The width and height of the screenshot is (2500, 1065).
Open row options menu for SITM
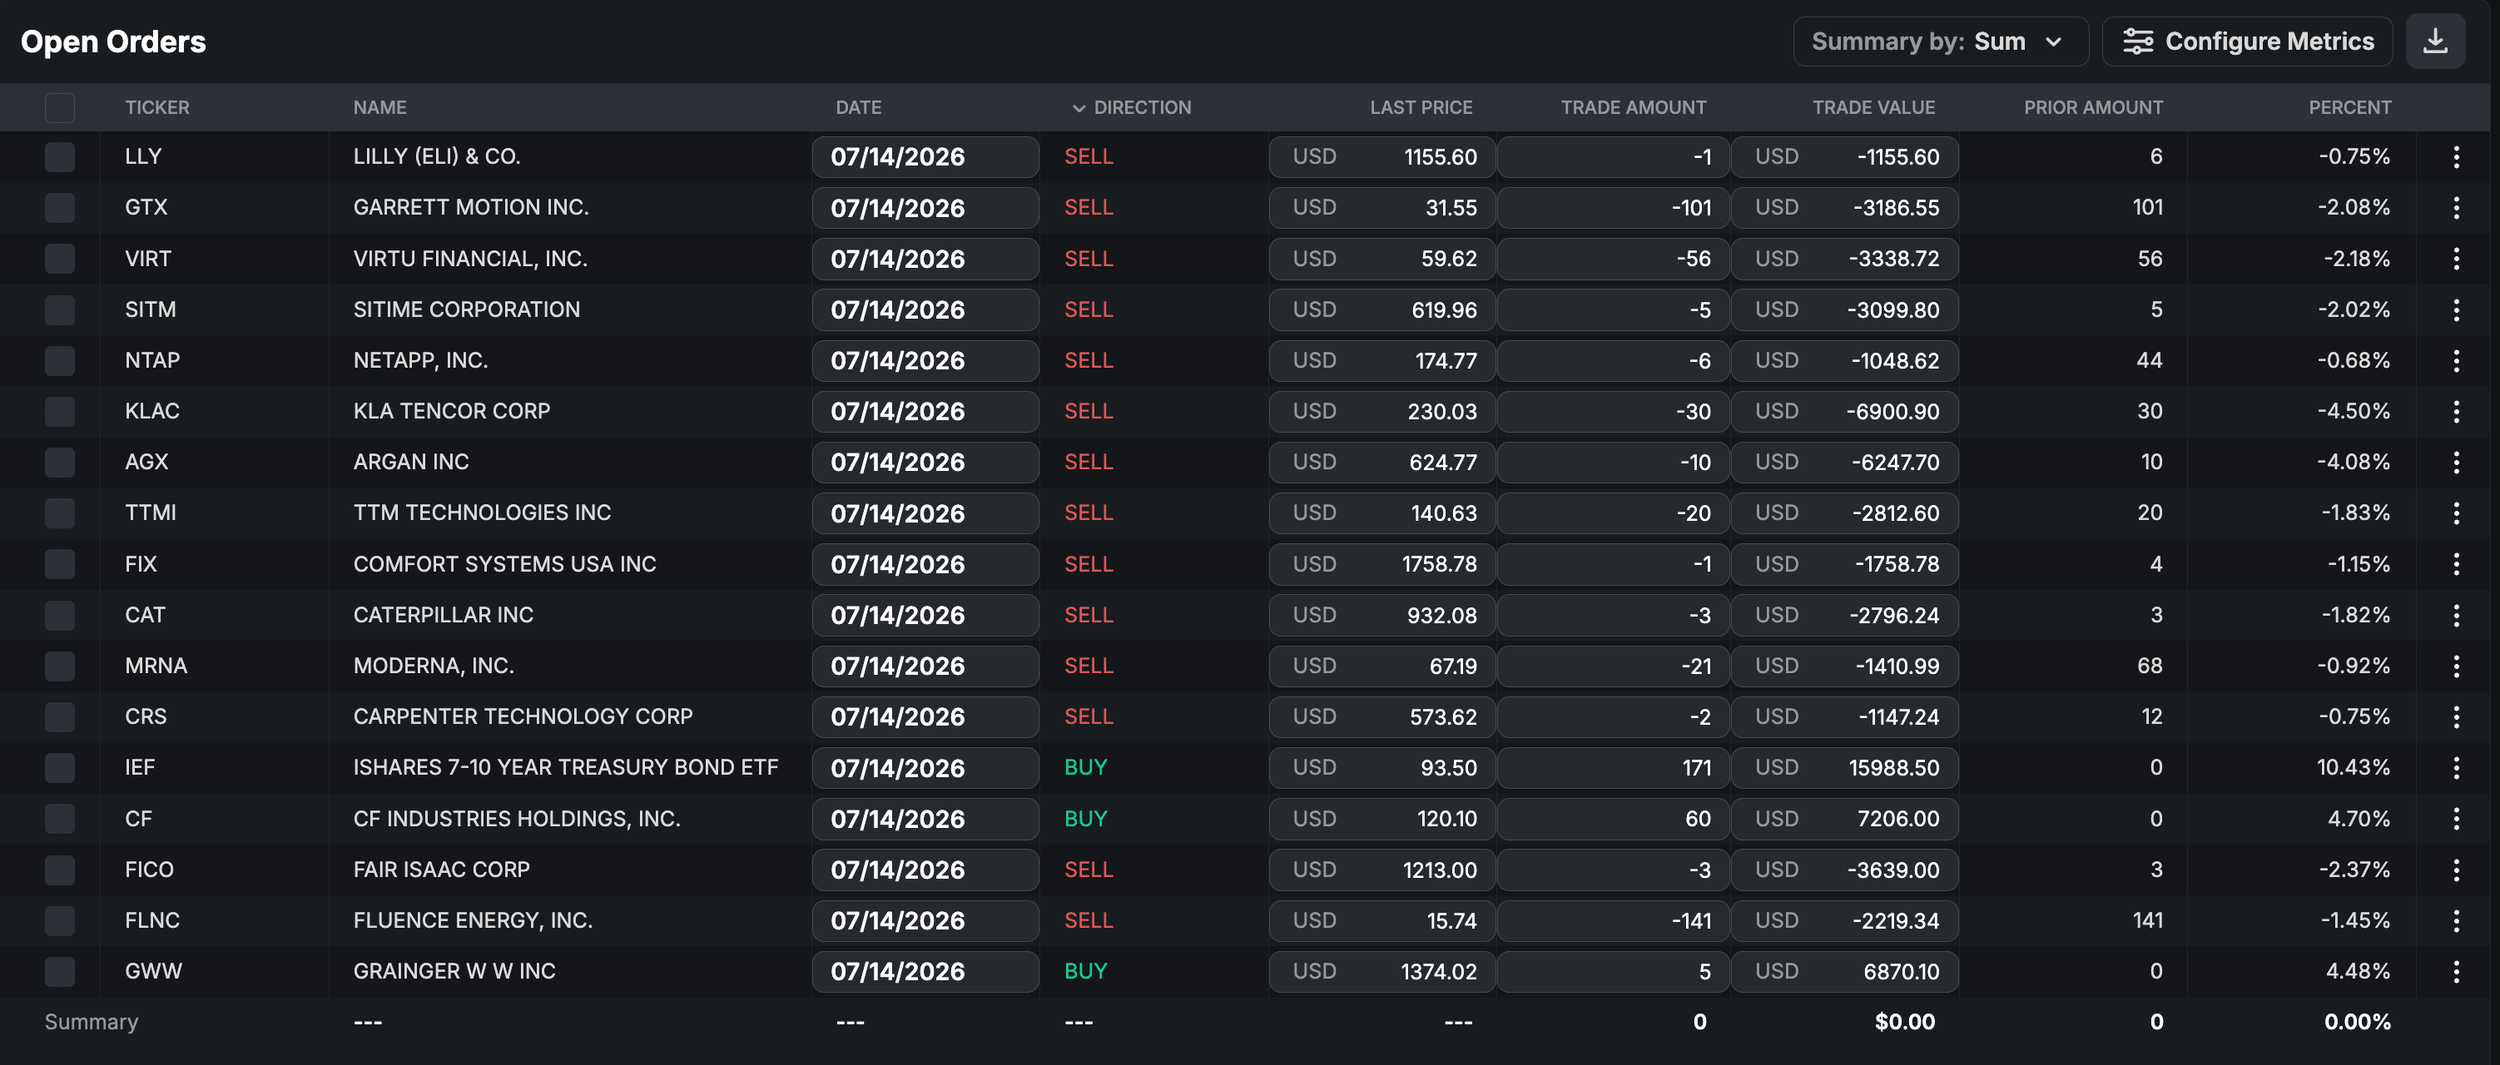(x=2456, y=310)
